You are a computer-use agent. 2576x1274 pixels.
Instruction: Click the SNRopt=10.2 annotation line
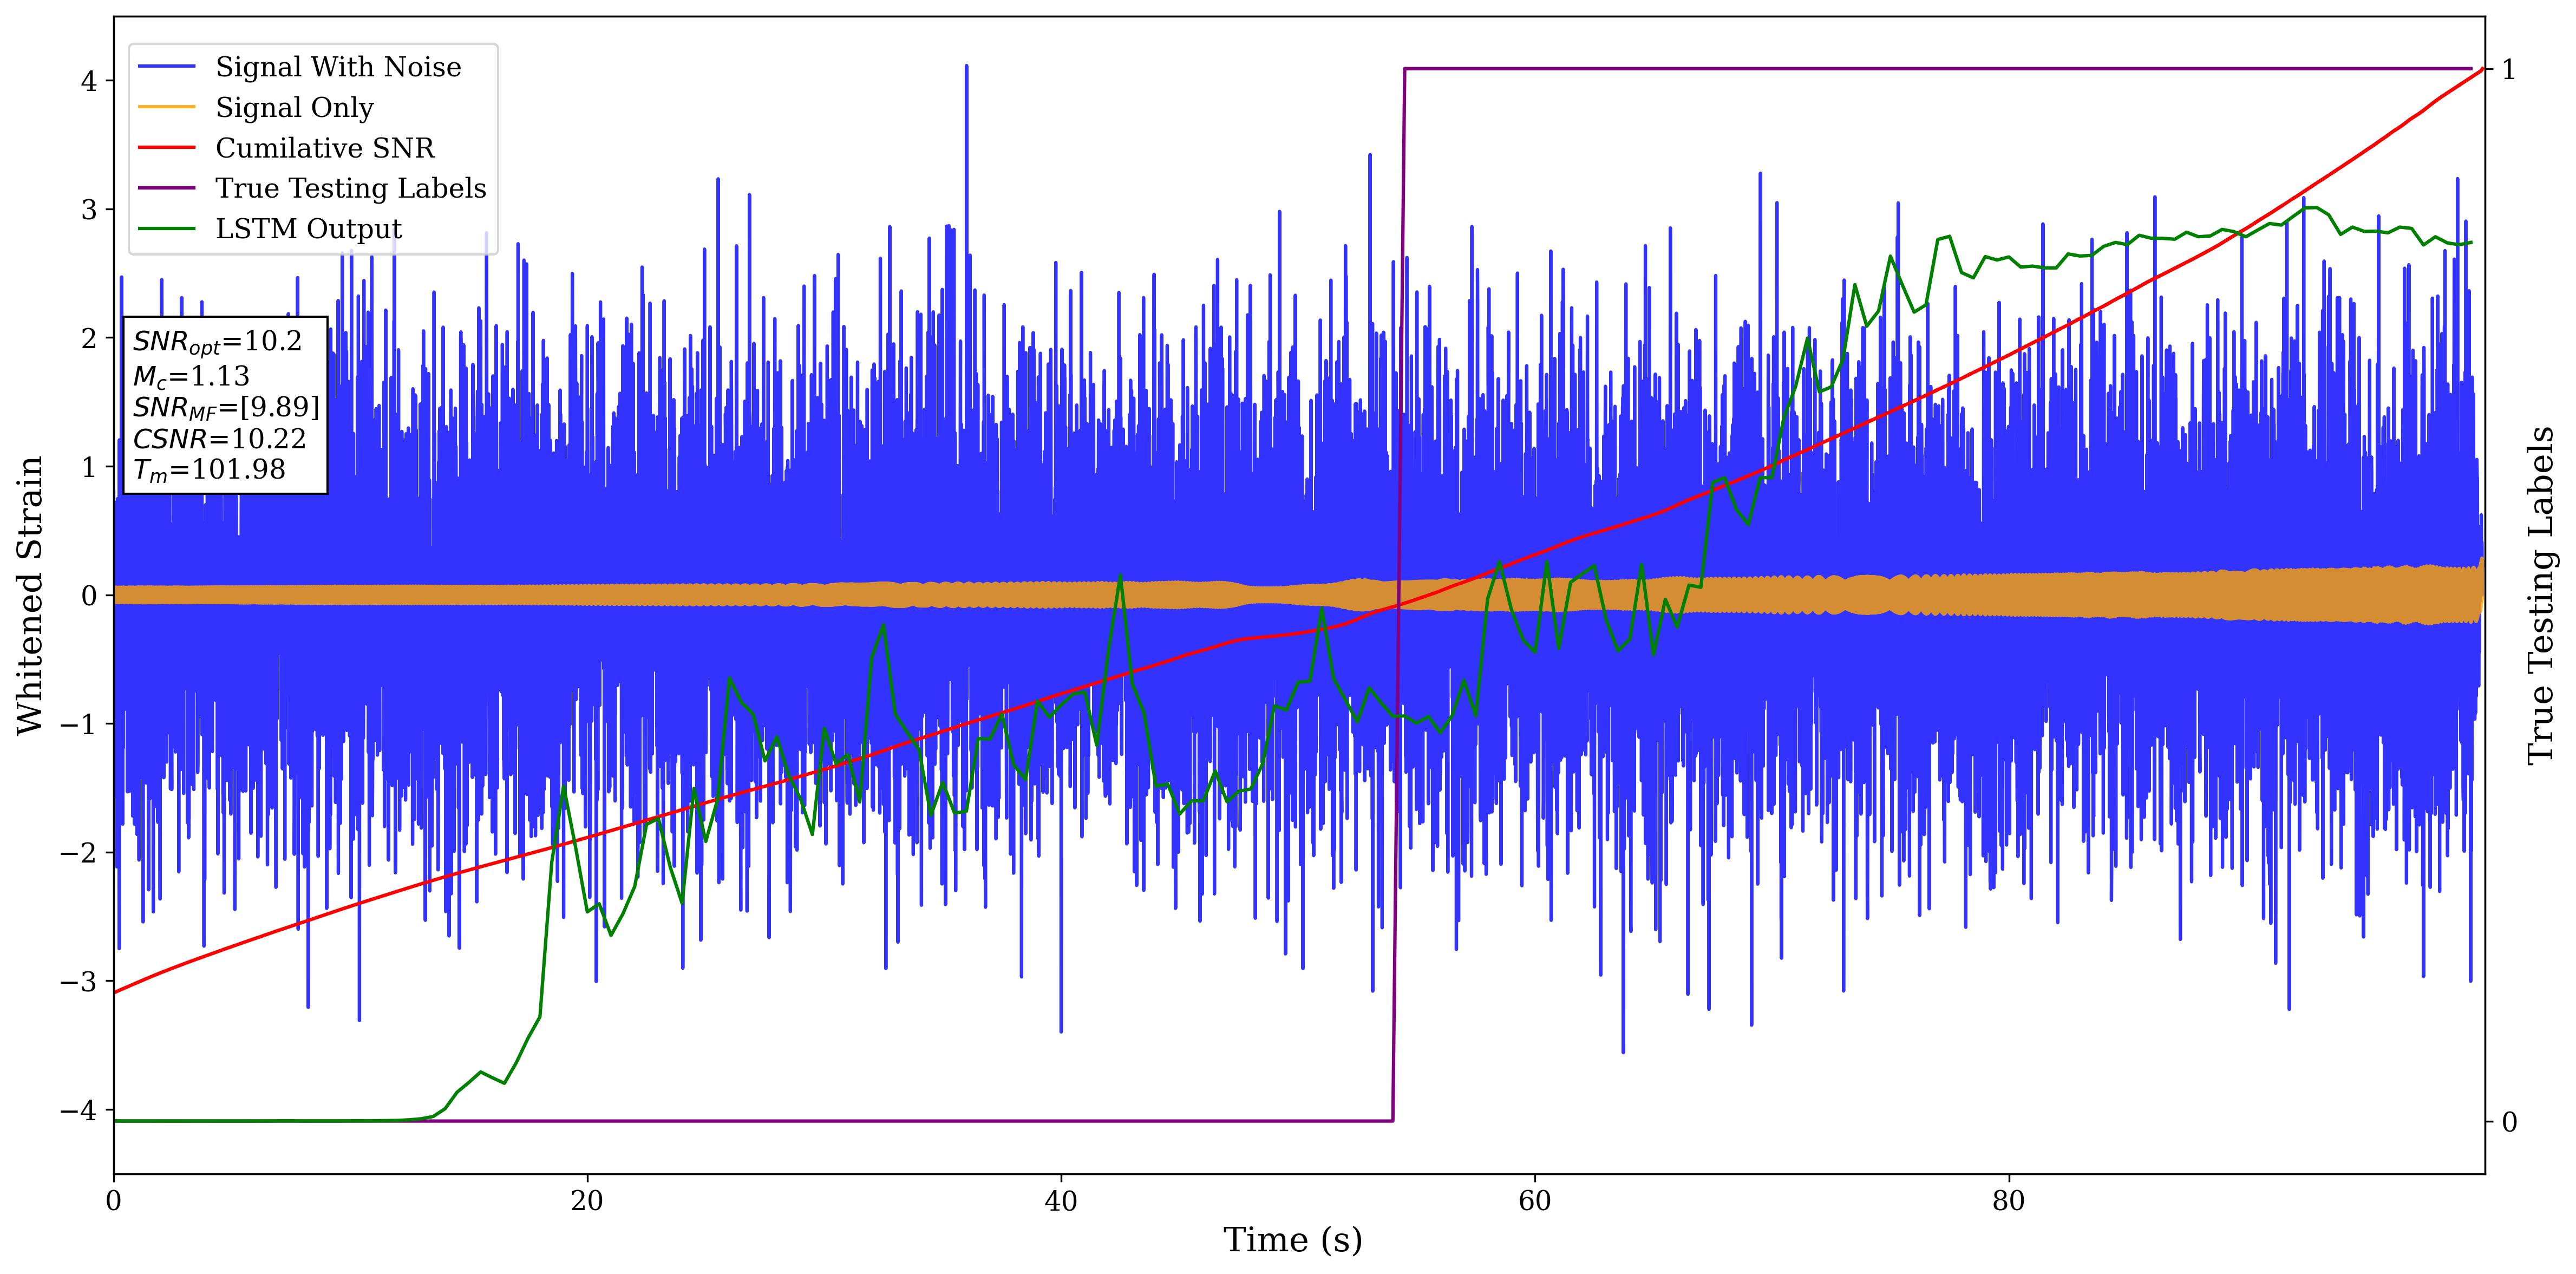[x=217, y=342]
